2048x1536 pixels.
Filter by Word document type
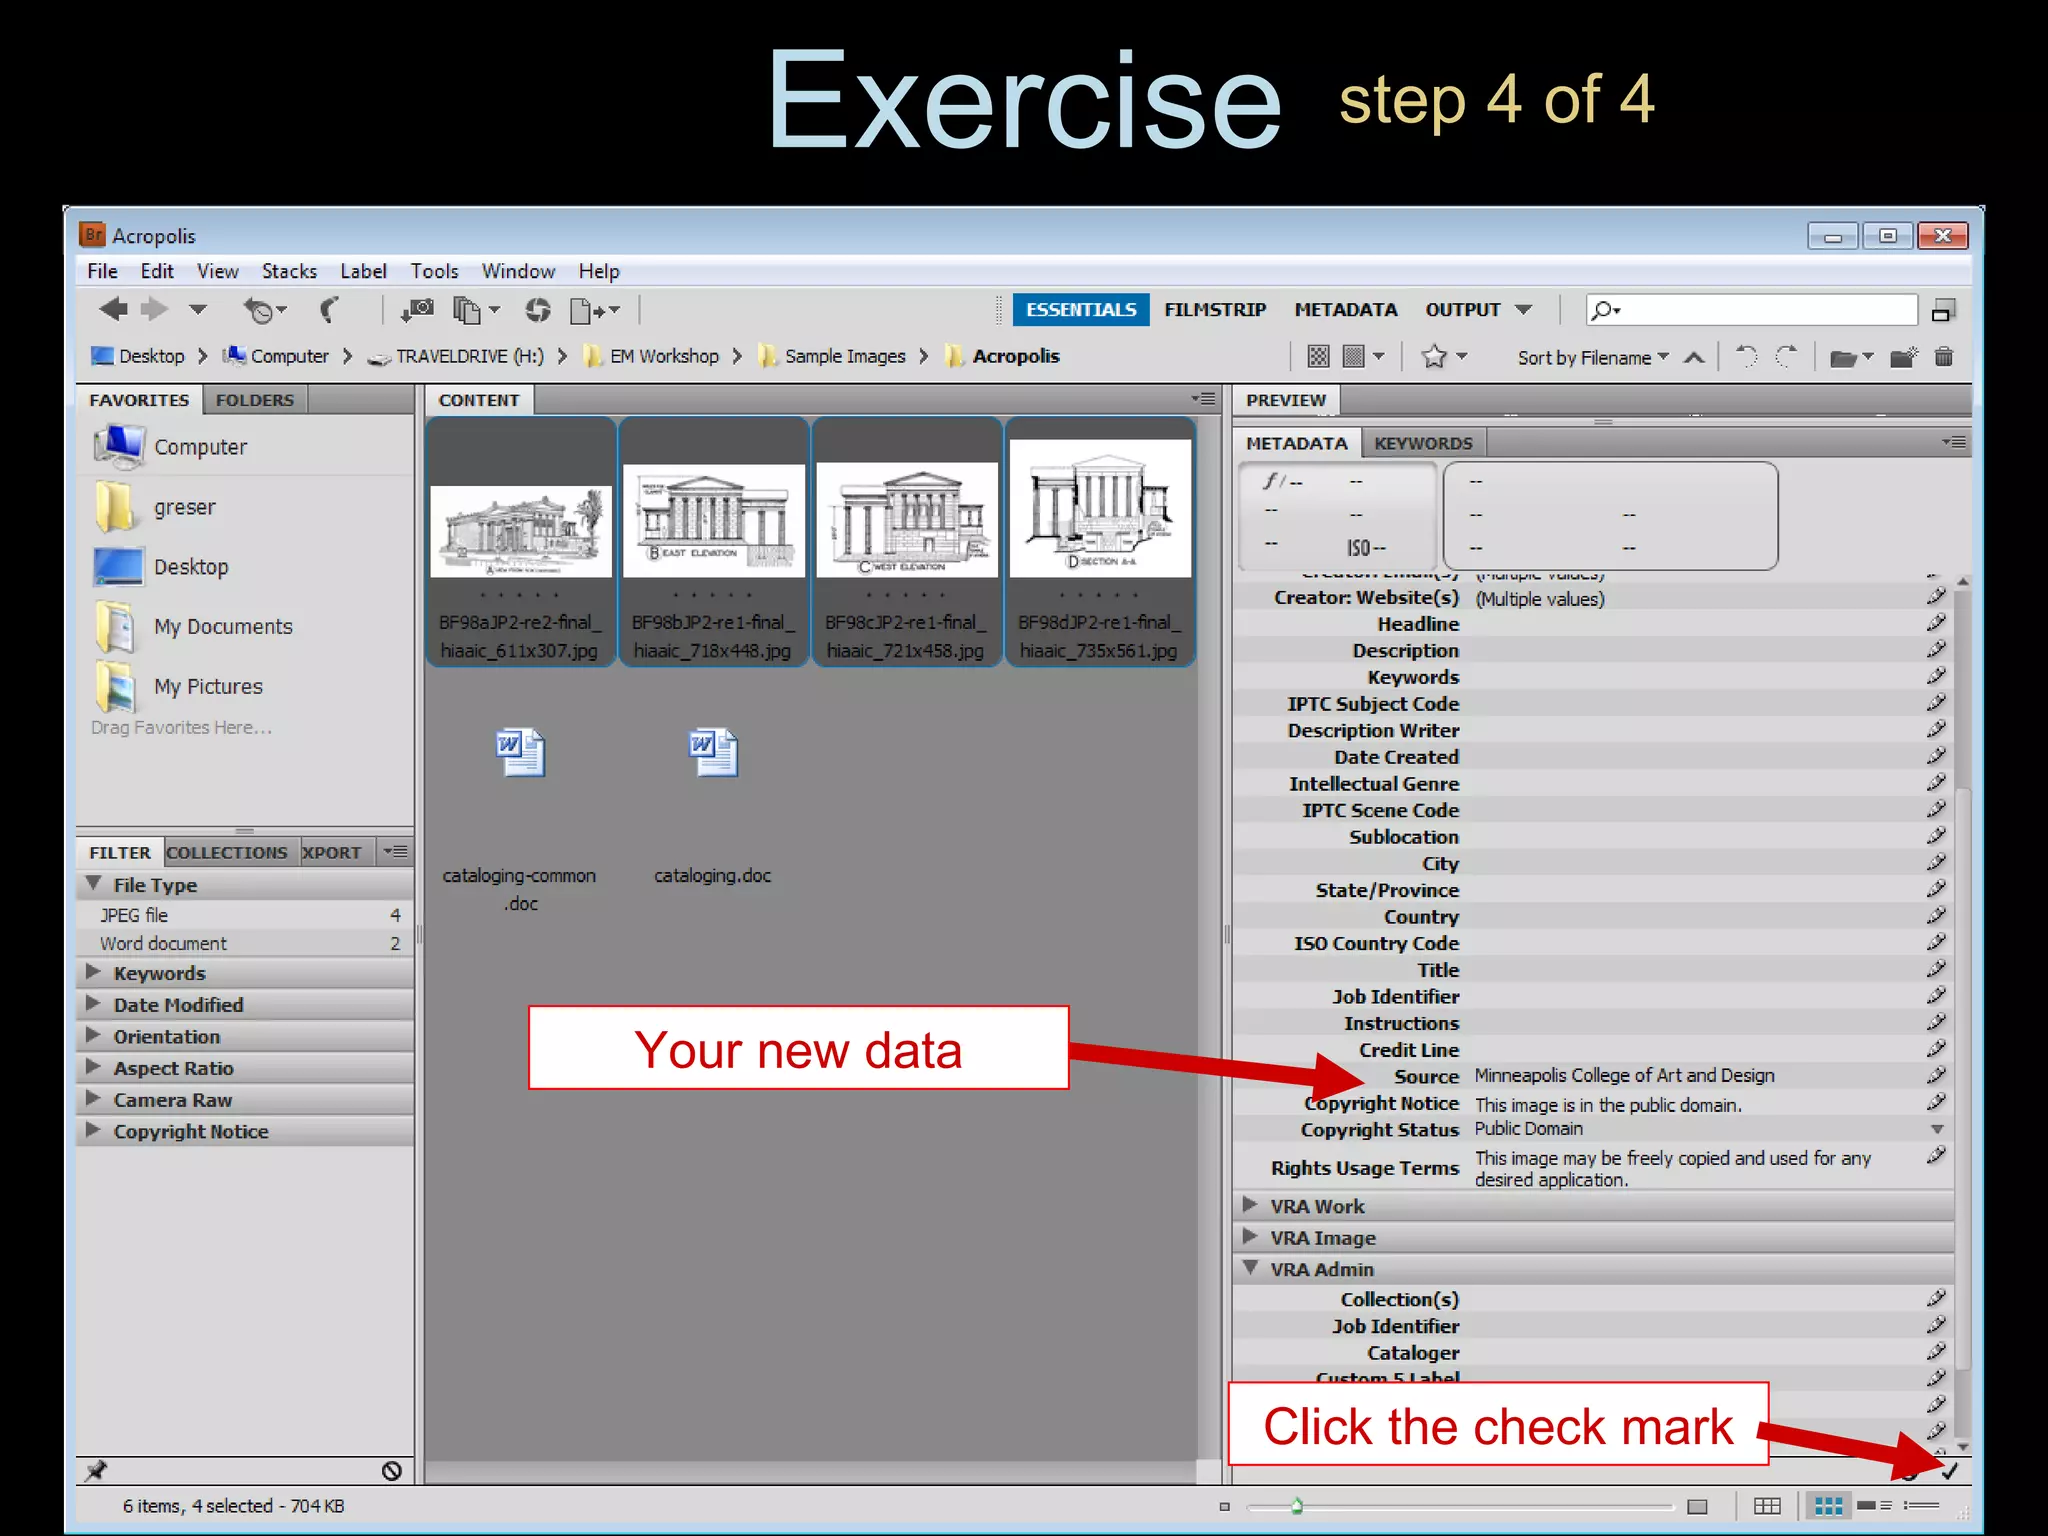[245, 943]
